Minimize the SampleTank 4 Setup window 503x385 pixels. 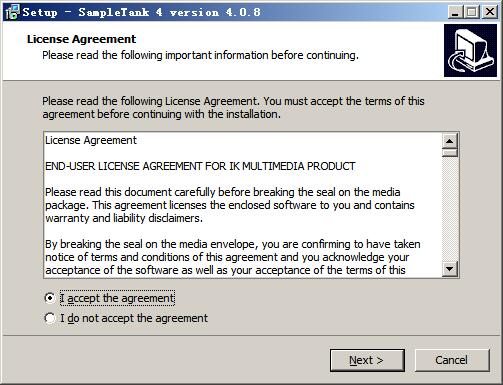tap(454, 12)
